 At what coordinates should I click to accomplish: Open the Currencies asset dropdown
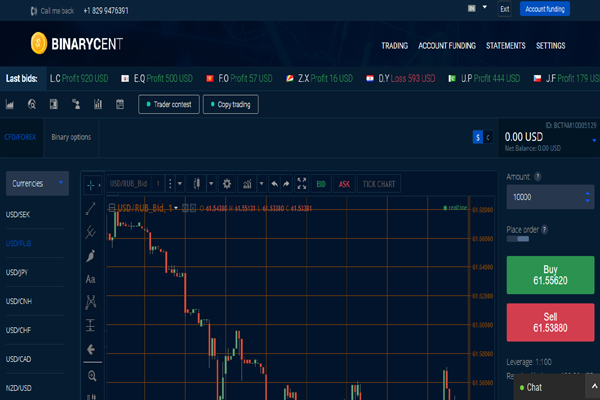point(38,183)
